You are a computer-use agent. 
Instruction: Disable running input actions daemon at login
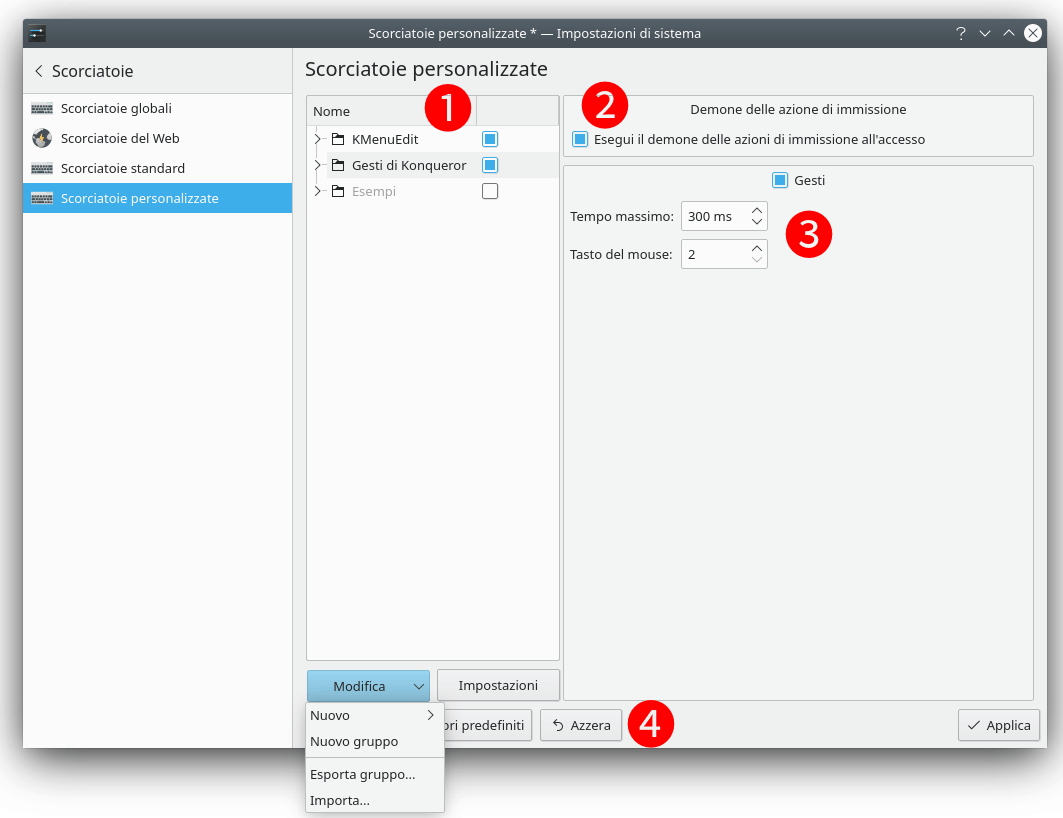pyautogui.click(x=580, y=139)
